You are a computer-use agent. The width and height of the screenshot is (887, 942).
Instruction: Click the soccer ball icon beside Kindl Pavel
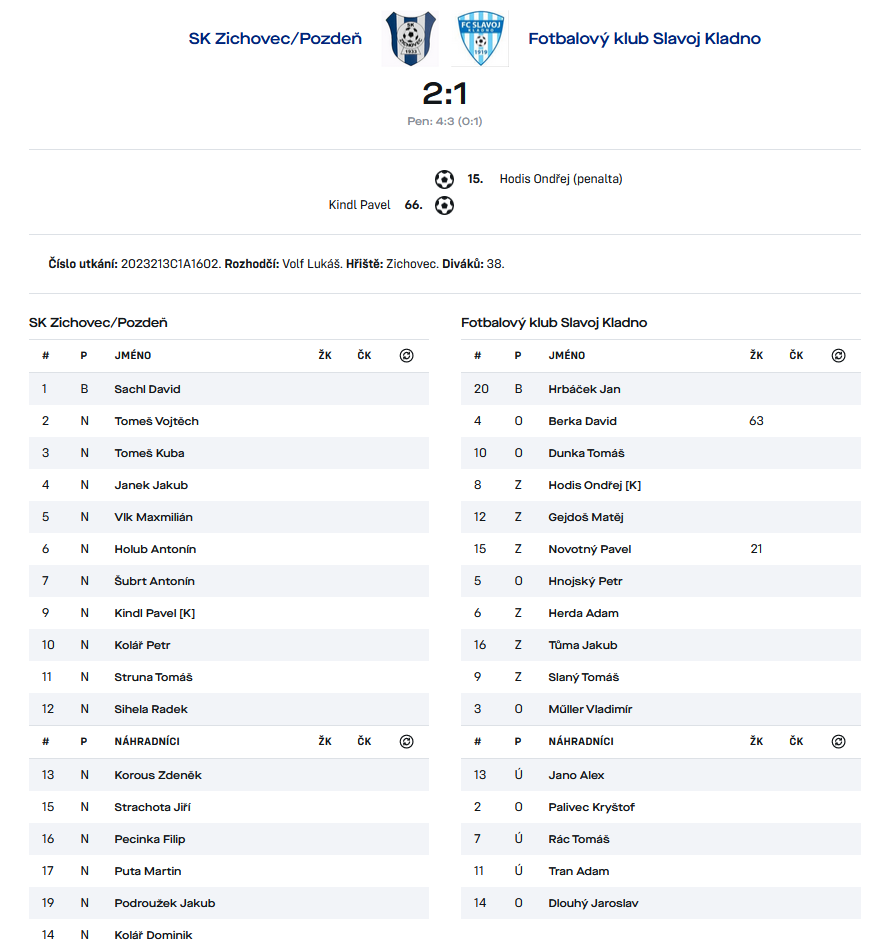(445, 206)
